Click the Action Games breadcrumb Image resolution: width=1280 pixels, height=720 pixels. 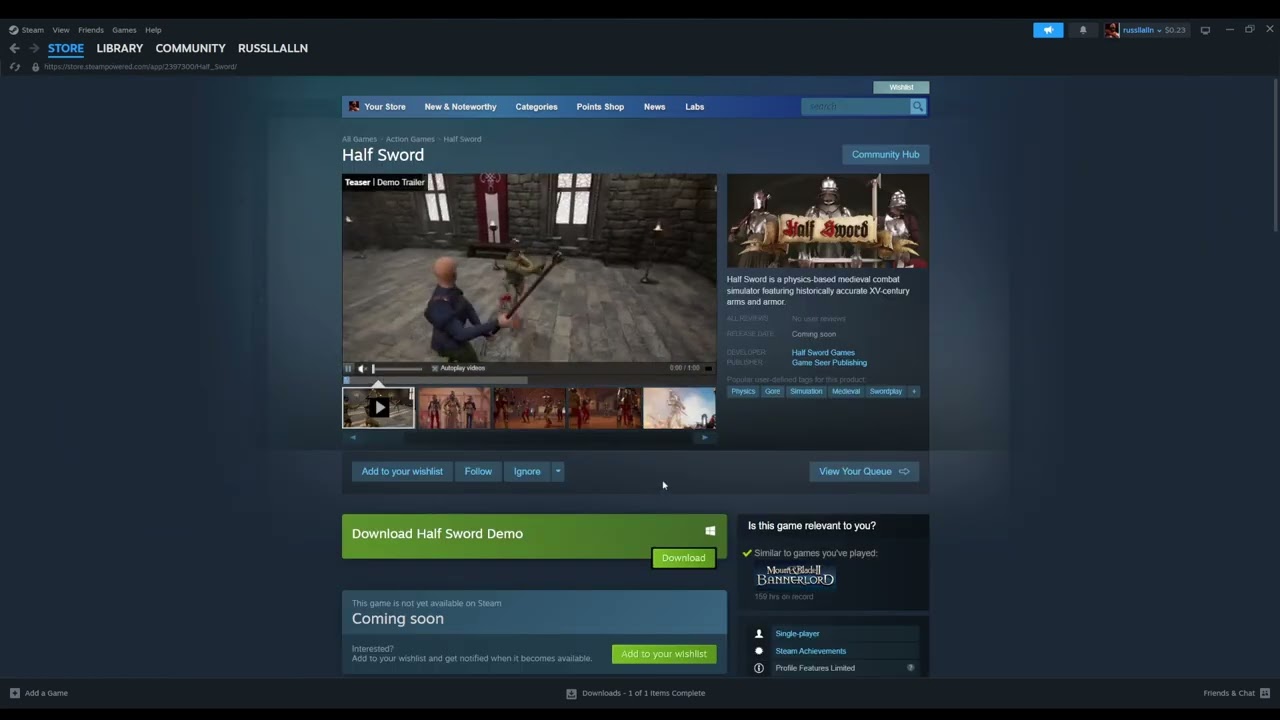(x=410, y=139)
